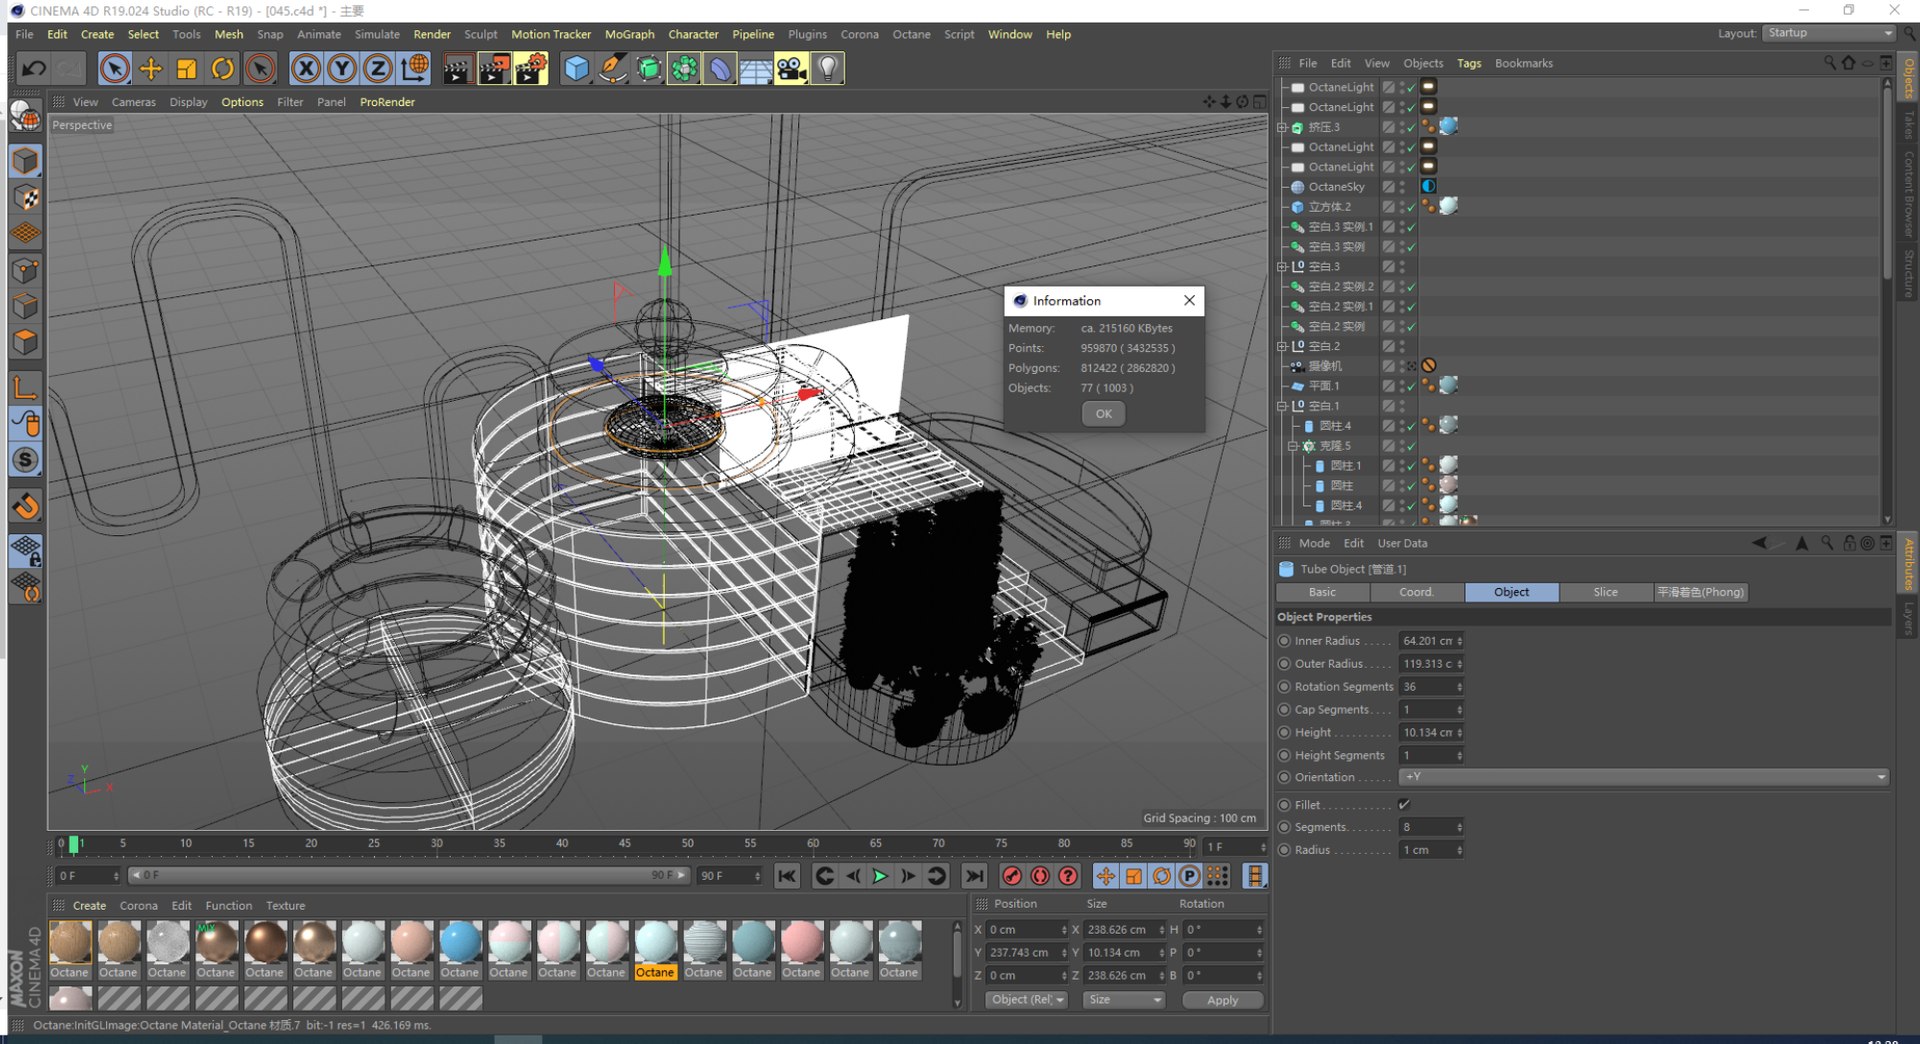1920x1044 pixels.
Task: Open the Layout Startup dropdown
Action: pos(1828,33)
